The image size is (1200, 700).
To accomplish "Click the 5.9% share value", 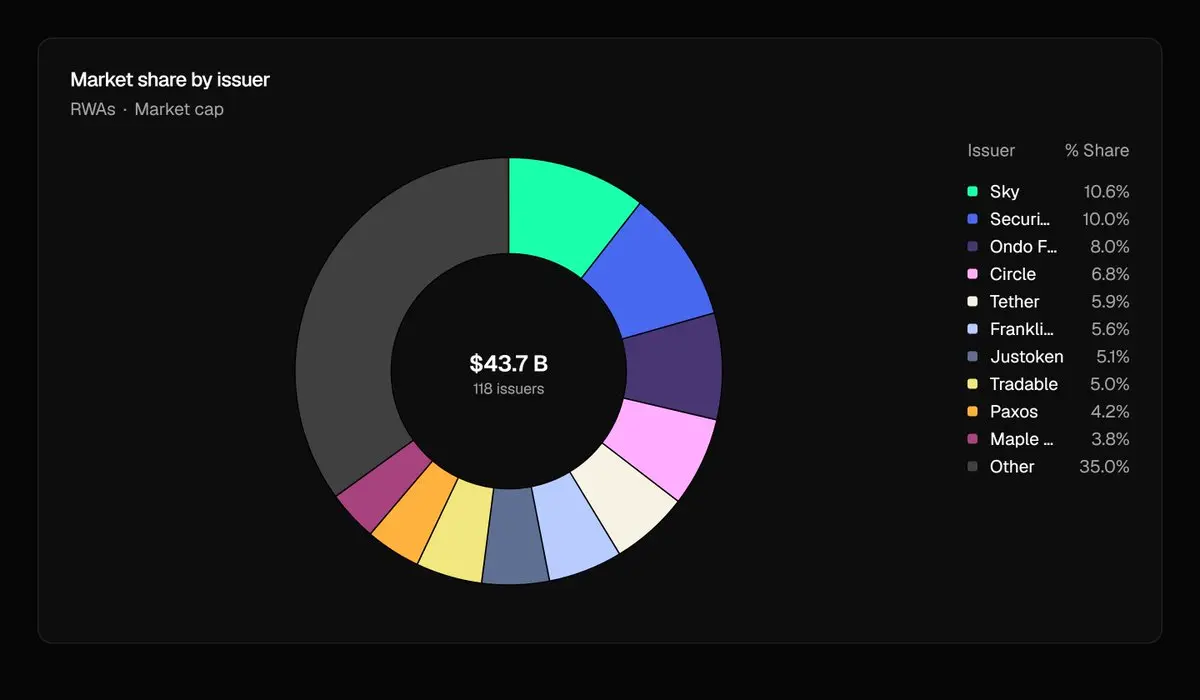I will 1110,302.
